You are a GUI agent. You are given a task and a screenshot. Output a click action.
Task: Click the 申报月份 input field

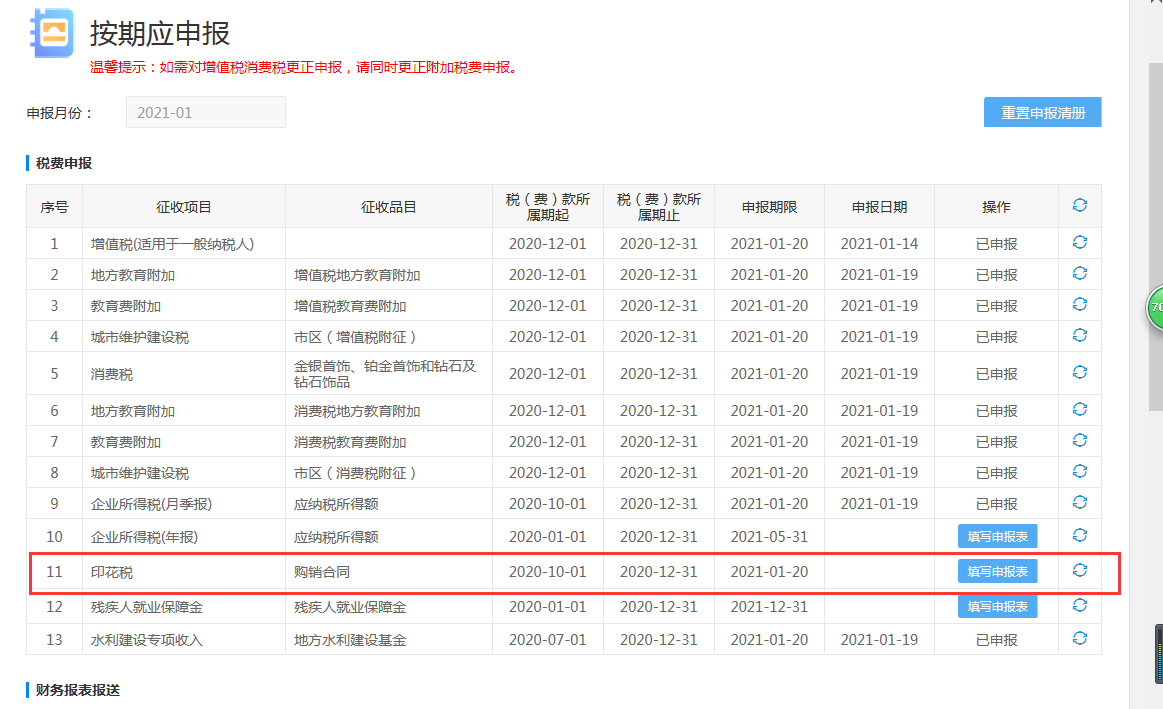pos(205,112)
